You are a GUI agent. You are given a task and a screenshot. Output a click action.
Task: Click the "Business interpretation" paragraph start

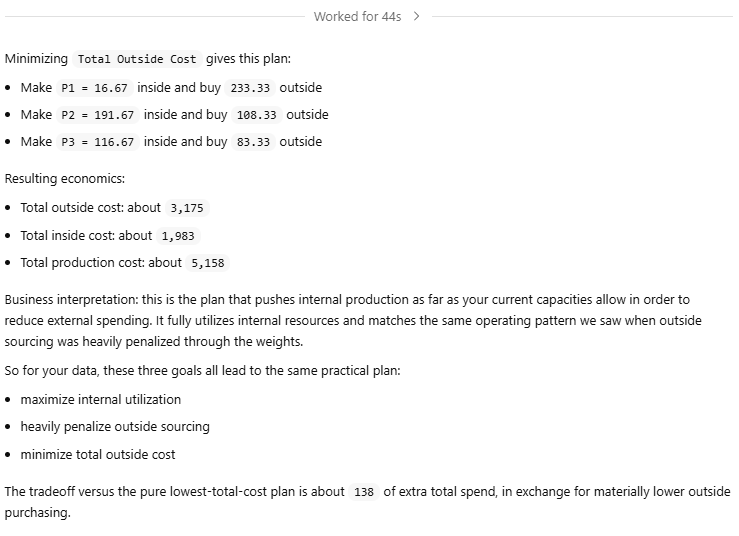[64, 299]
